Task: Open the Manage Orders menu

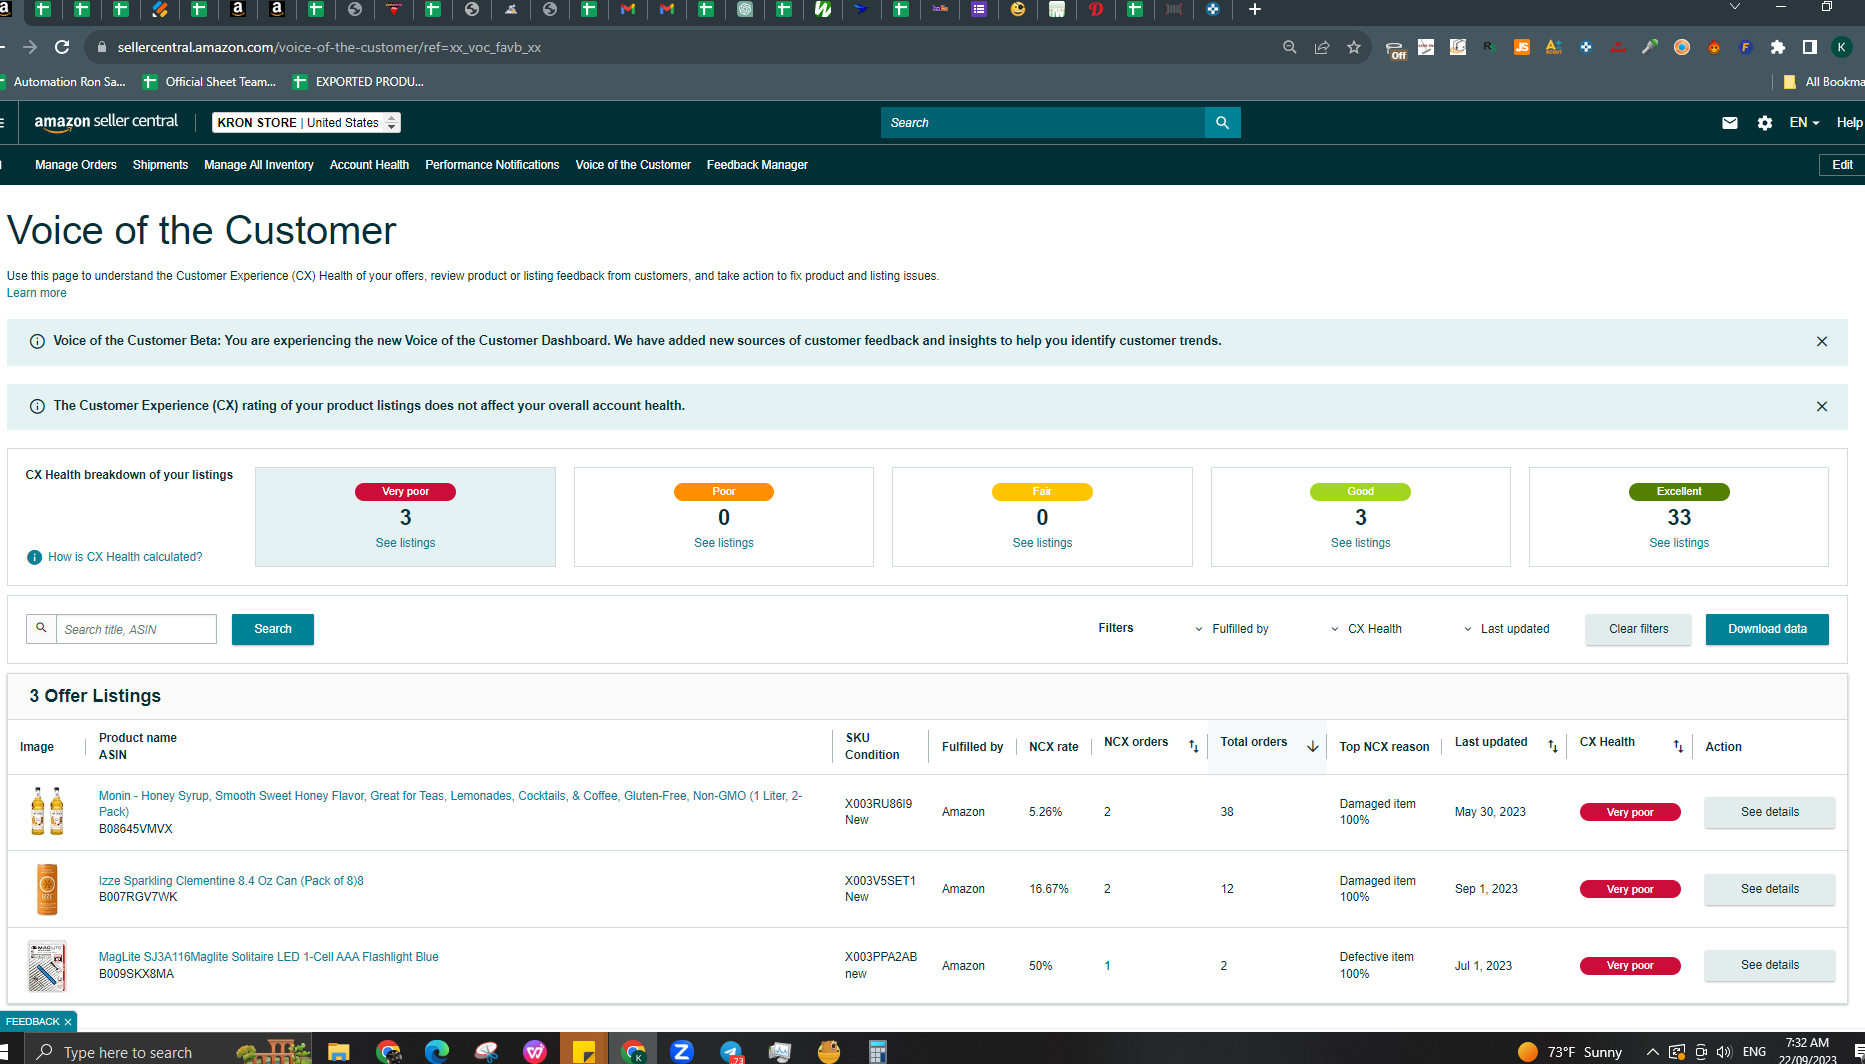Action: [x=76, y=165]
